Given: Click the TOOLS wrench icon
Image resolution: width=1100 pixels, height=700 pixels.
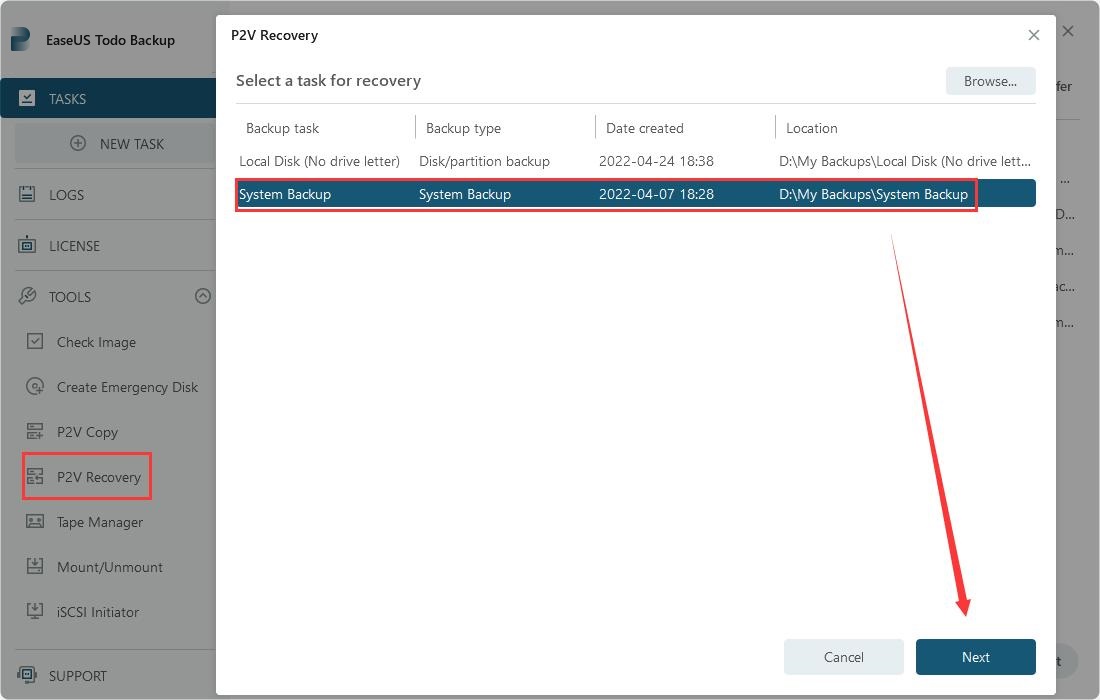Looking at the screenshot, I should 27,296.
